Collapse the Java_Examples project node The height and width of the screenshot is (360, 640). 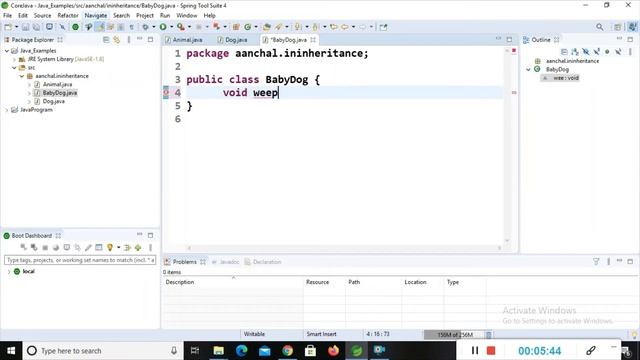coord(7,51)
